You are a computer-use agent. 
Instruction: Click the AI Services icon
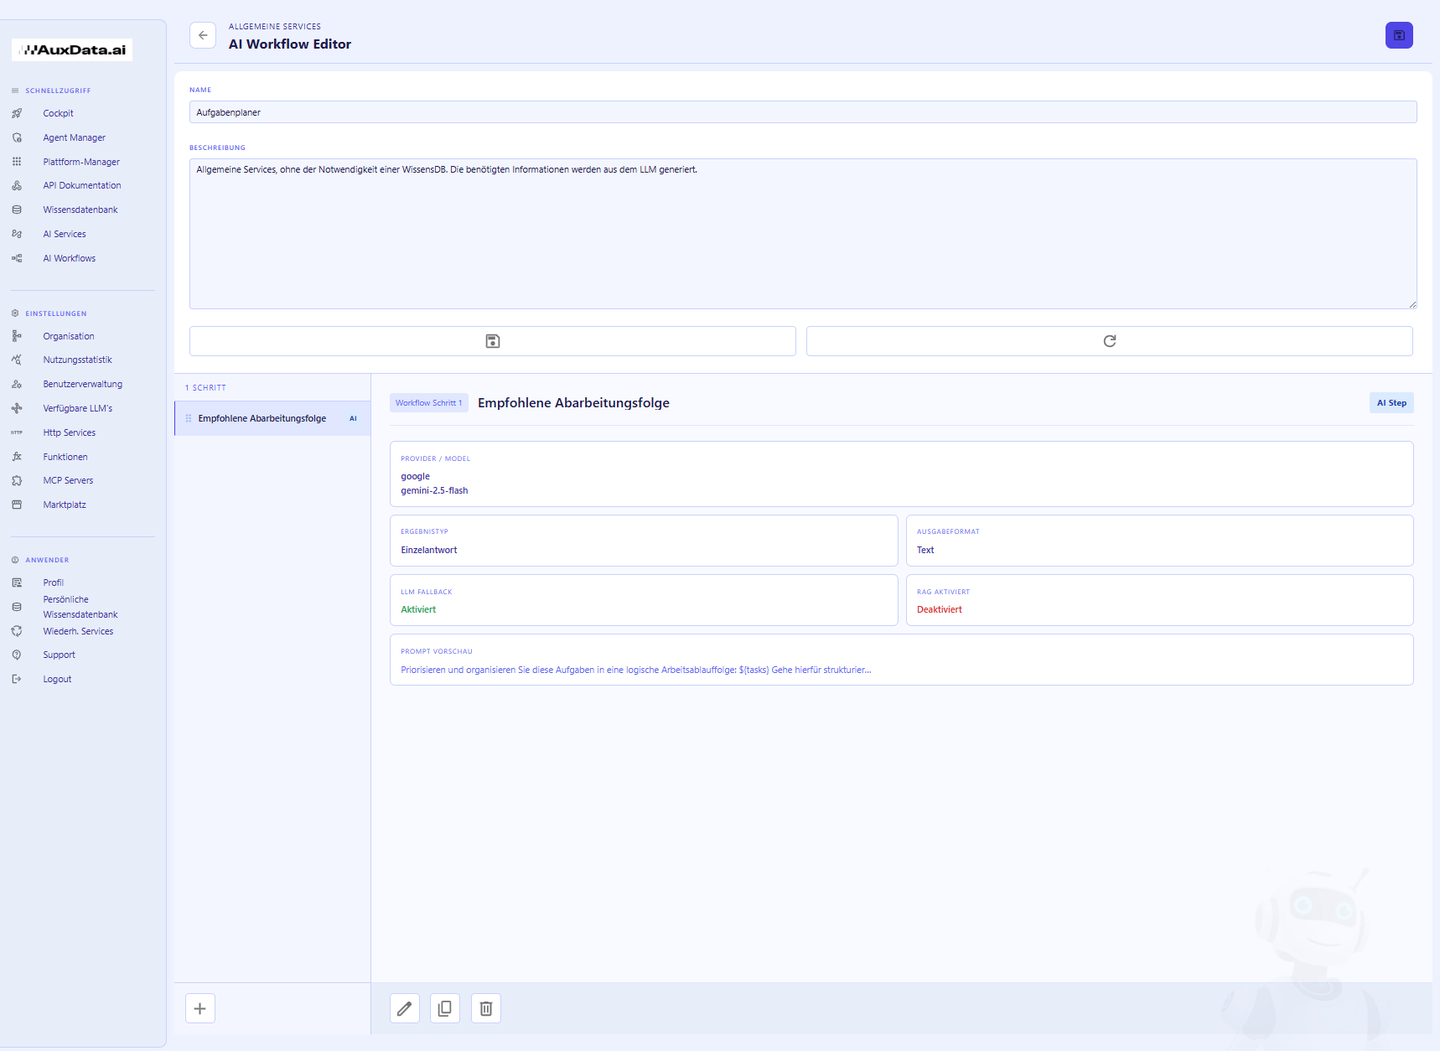click(17, 234)
